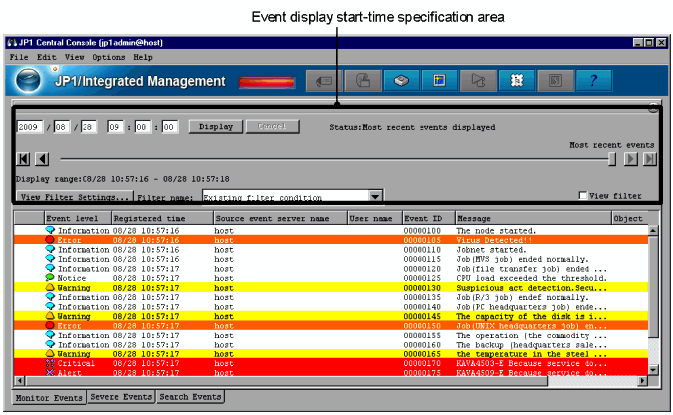Switch to the Severe Events tab
673x415 pixels.
click(123, 397)
